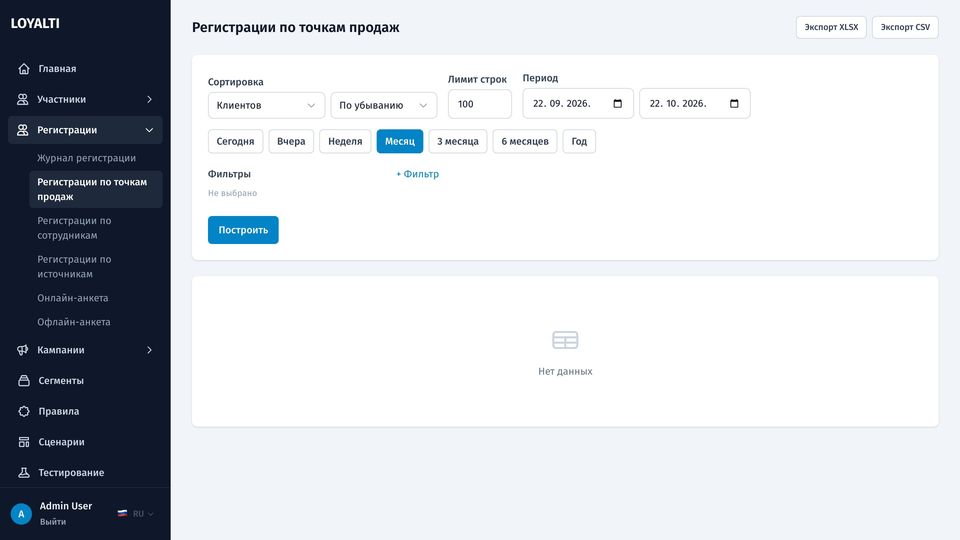Click the Кампании megaphone icon
Screen dimensions: 960x540
23,350
